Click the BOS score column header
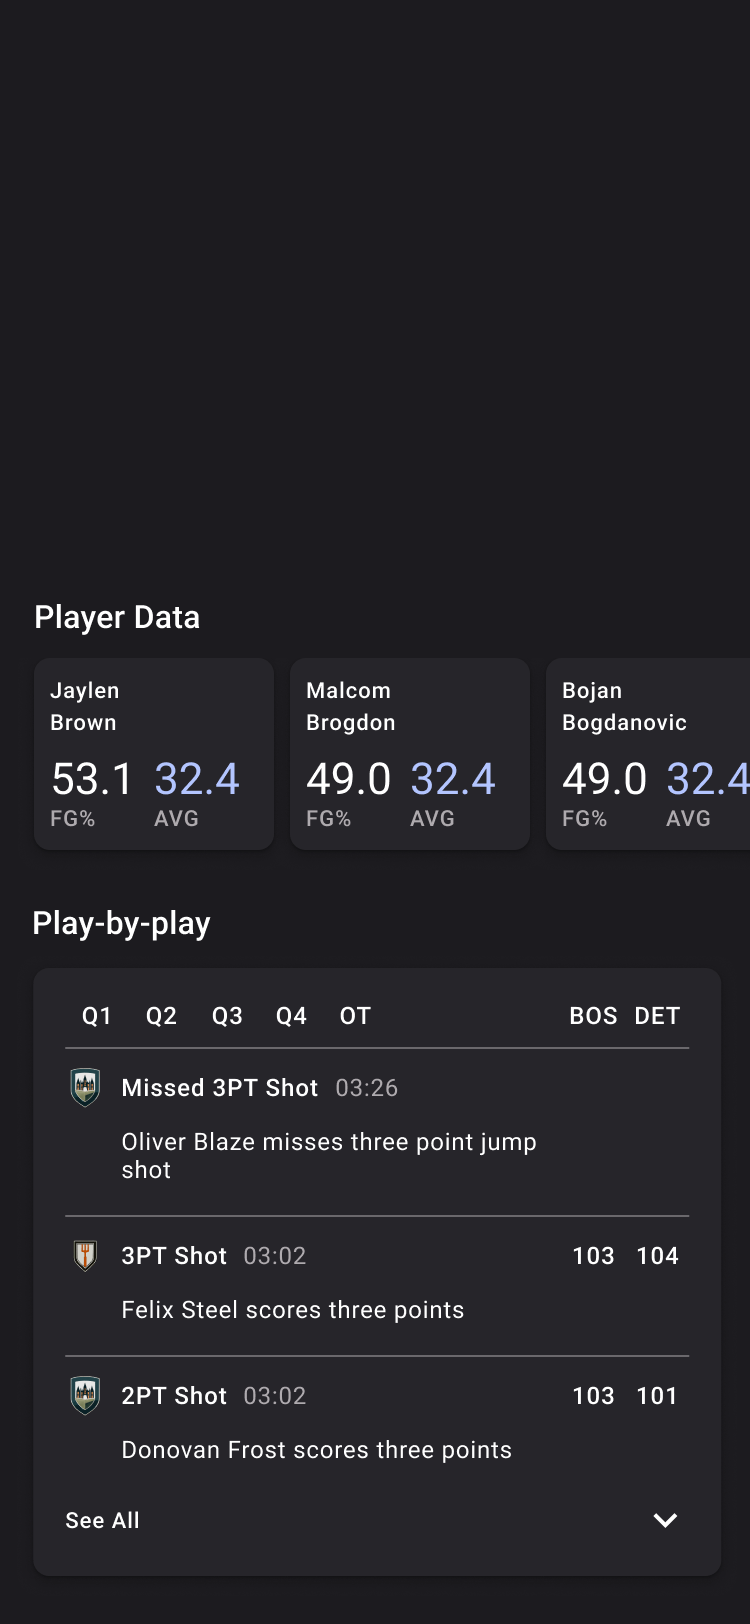 tap(593, 1016)
